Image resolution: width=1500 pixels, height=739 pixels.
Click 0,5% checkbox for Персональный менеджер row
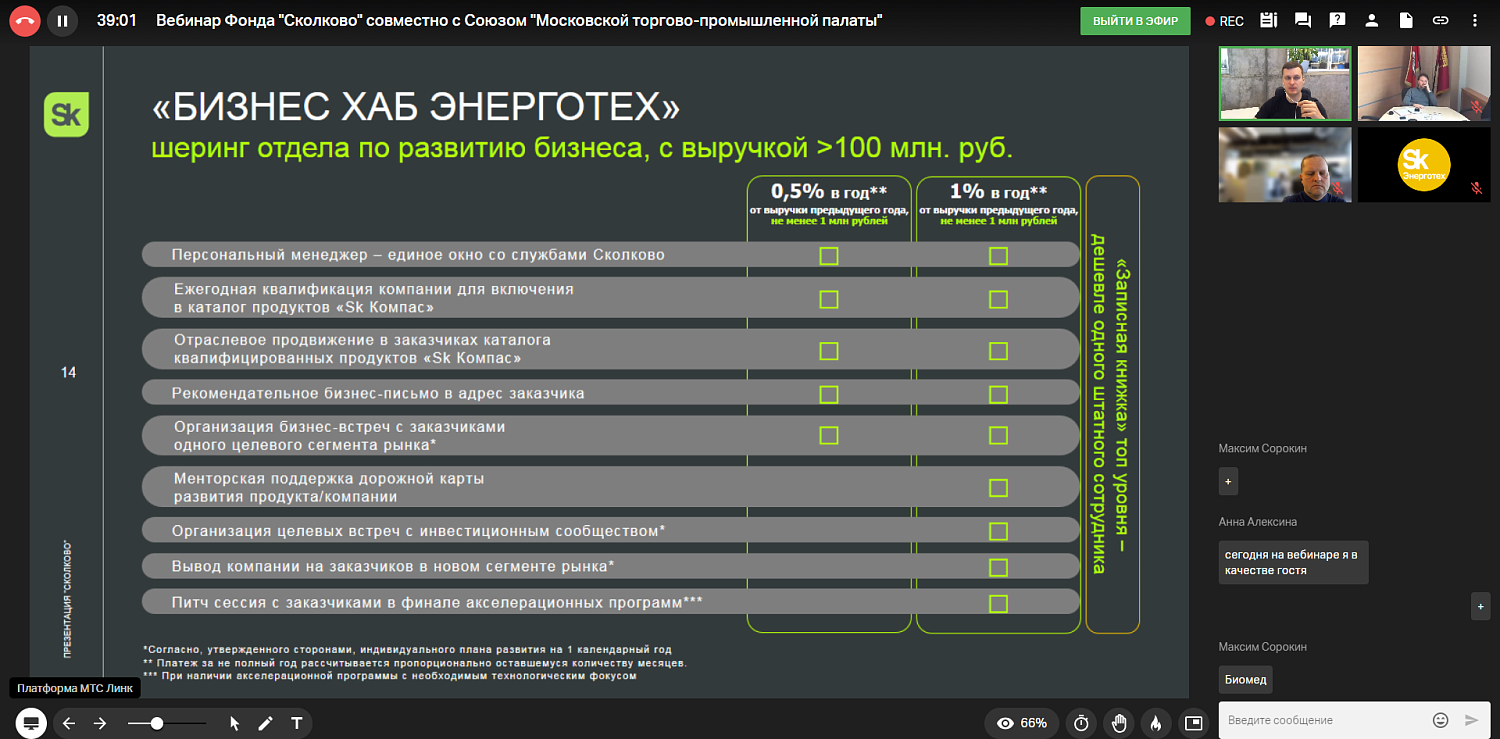[x=828, y=256]
